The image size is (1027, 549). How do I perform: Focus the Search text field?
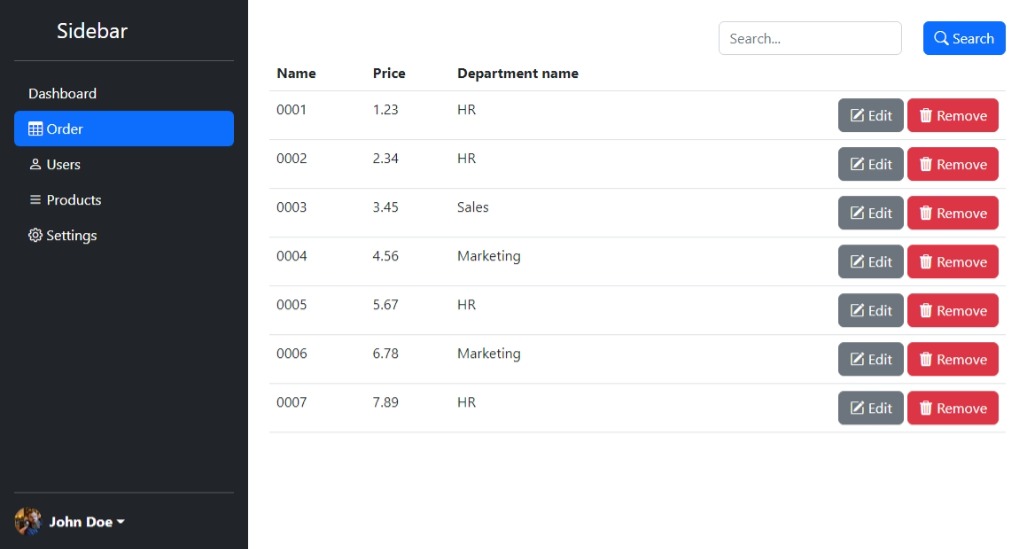809,39
